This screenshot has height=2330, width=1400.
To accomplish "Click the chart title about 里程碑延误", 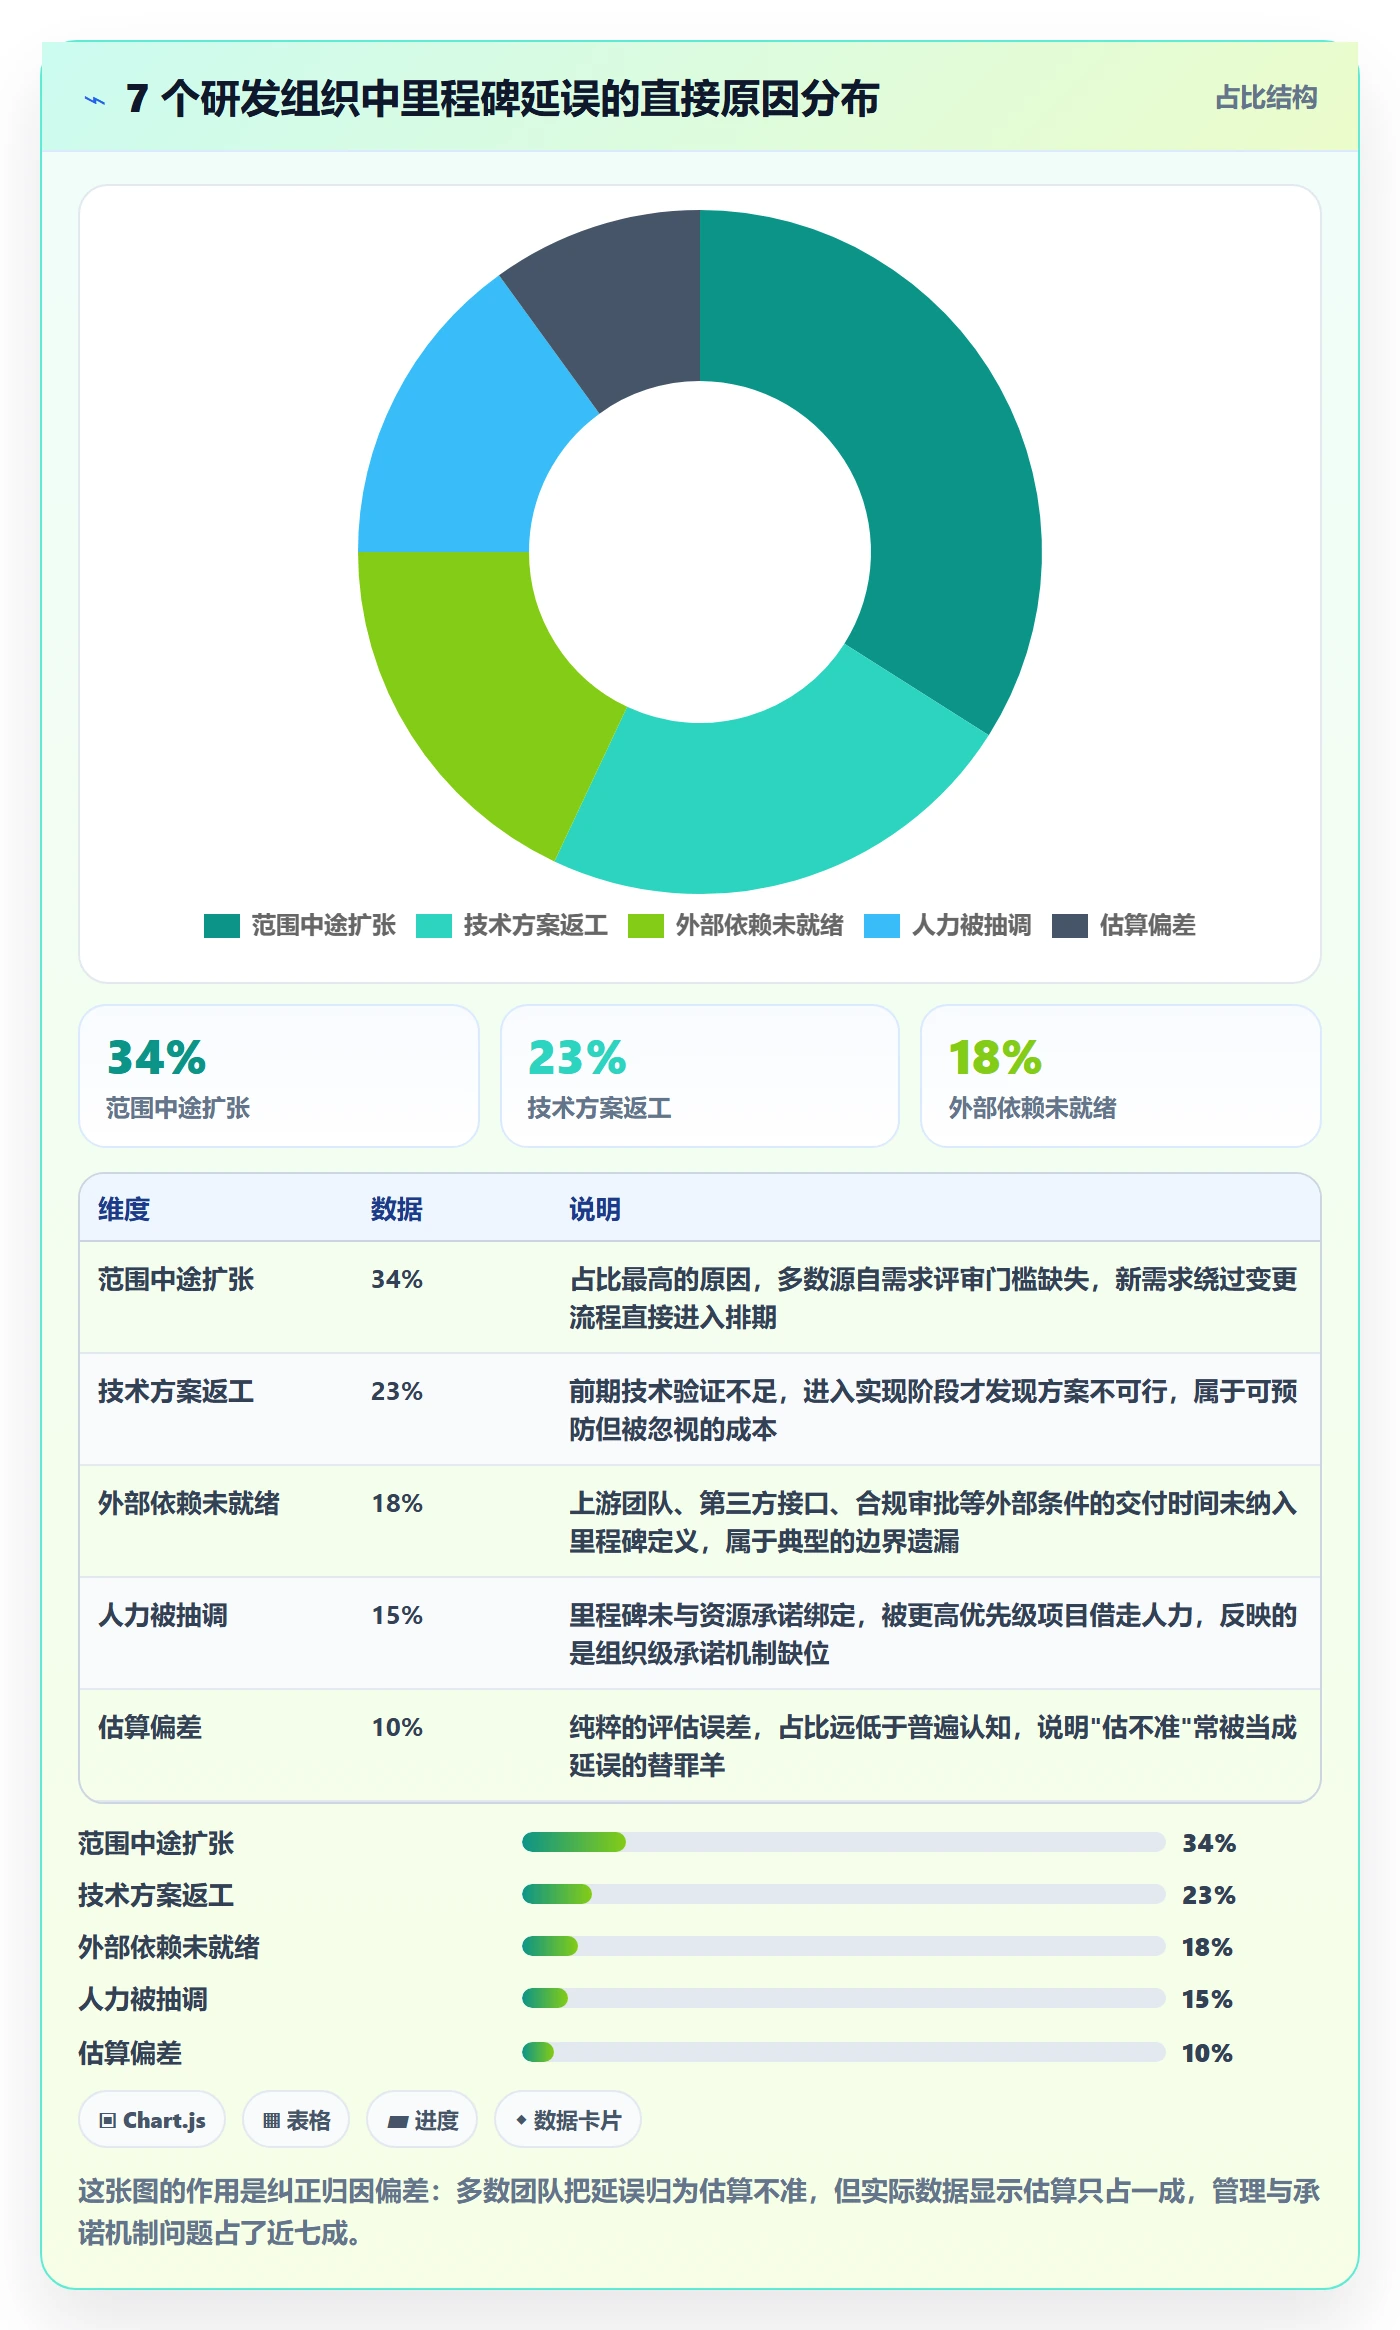I will 503,99.
